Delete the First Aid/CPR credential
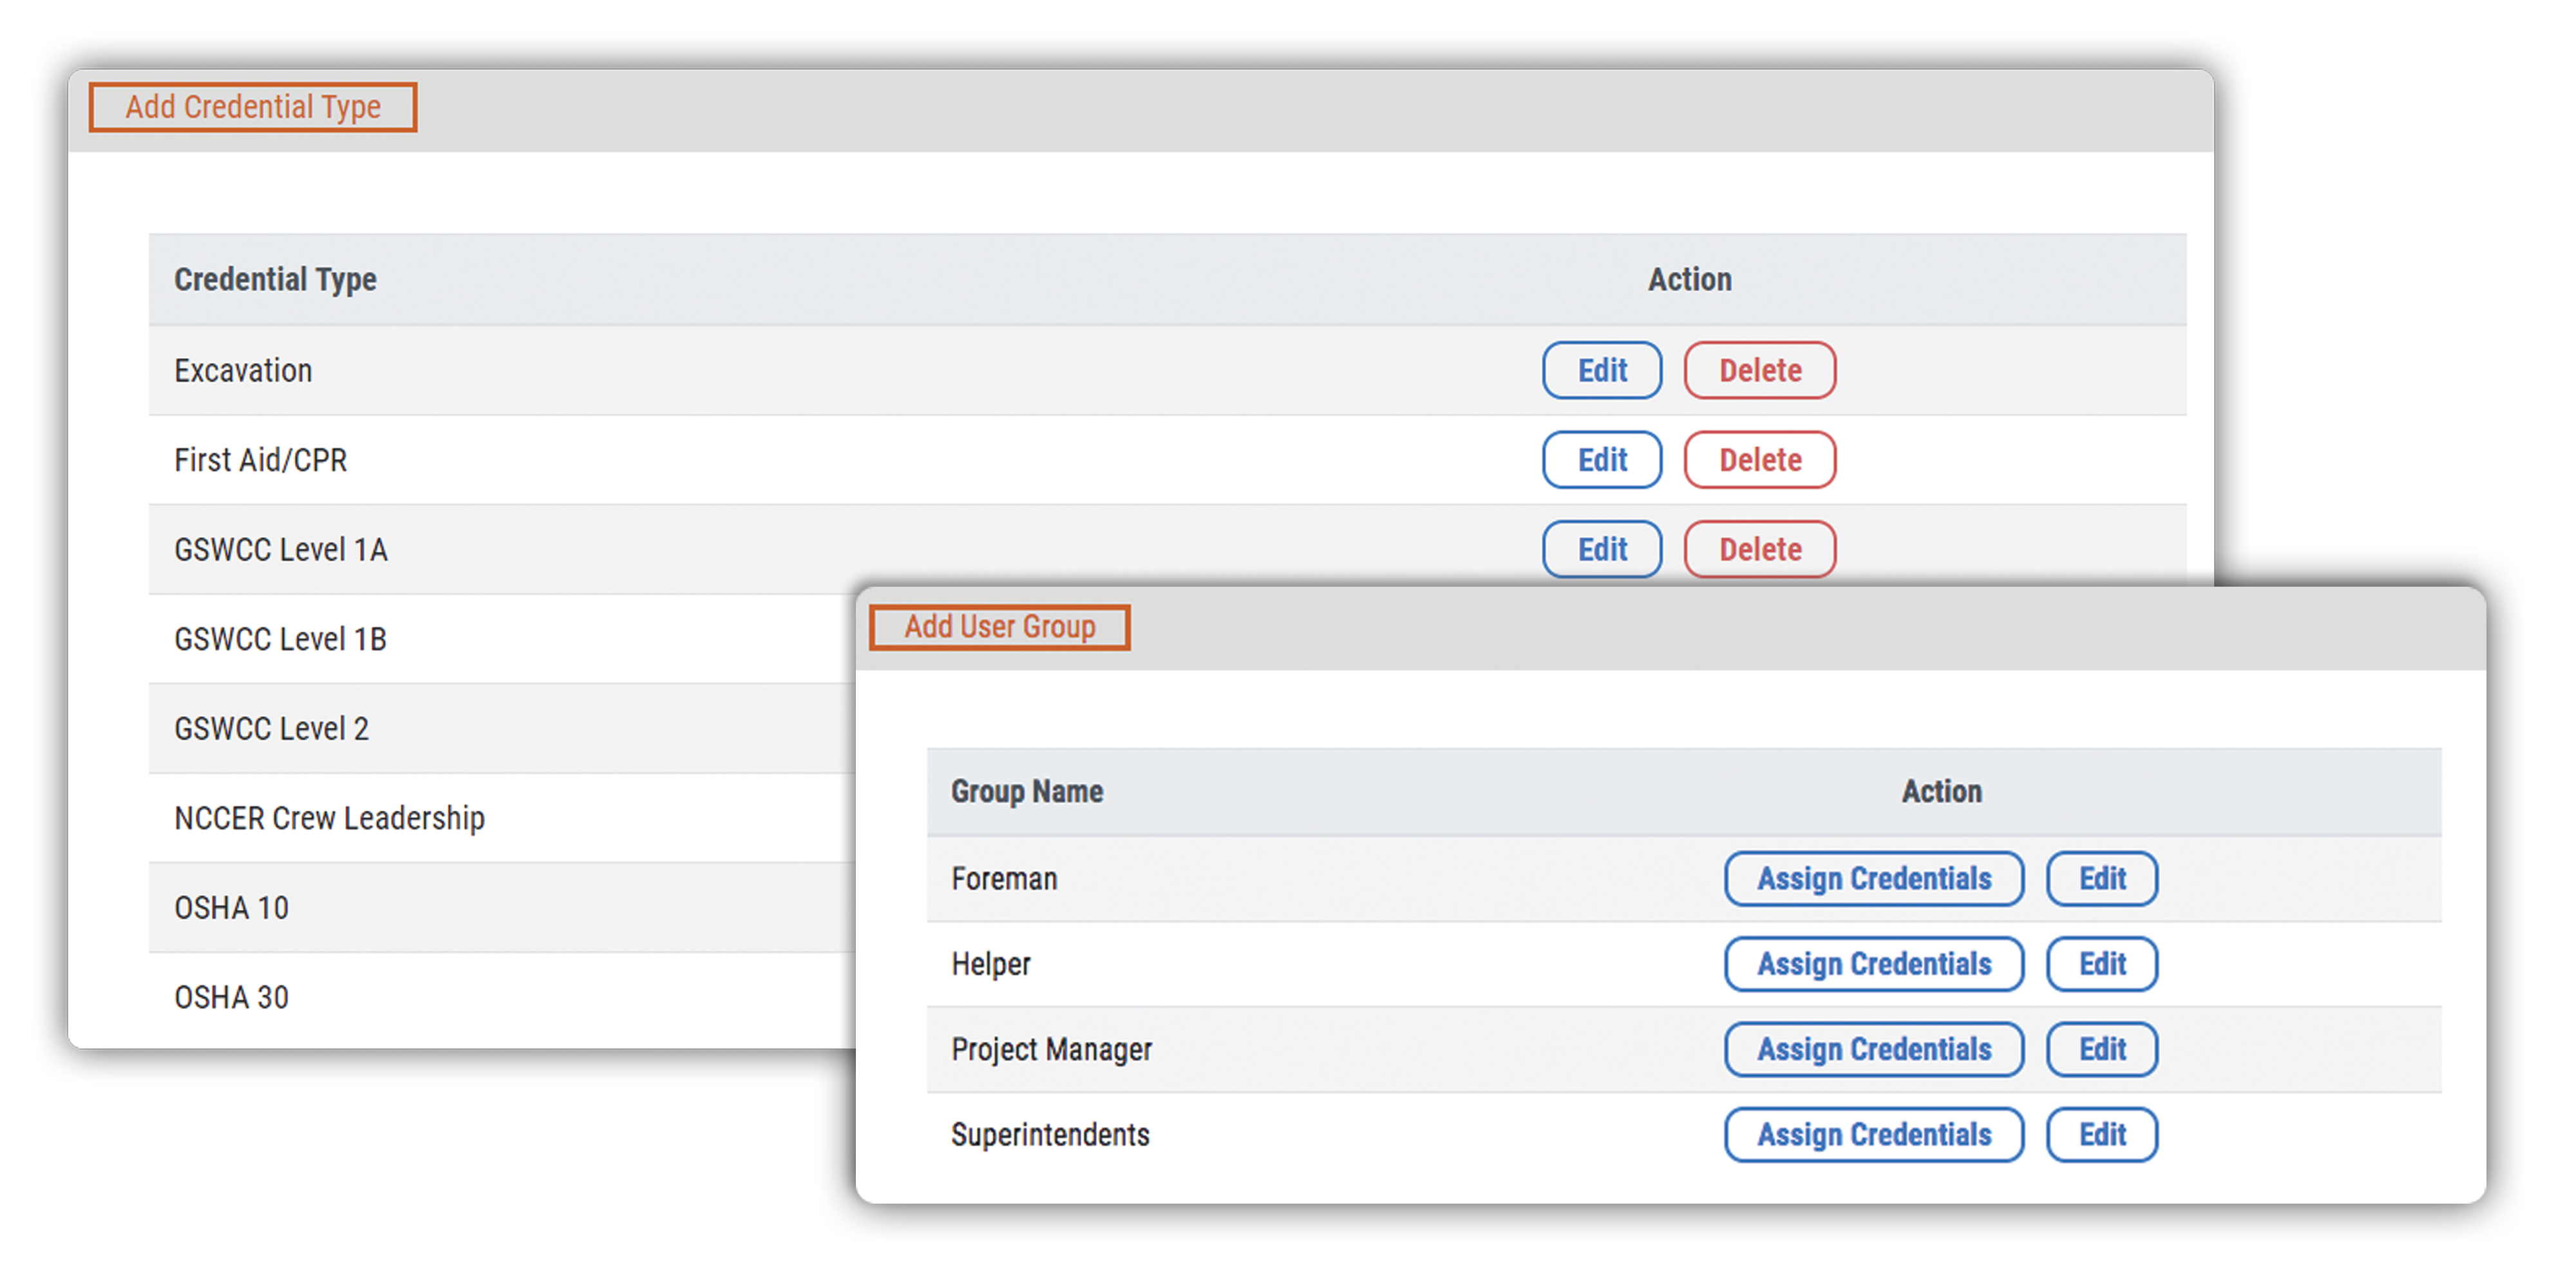Viewport: 2576px width, 1288px height. (1760, 460)
